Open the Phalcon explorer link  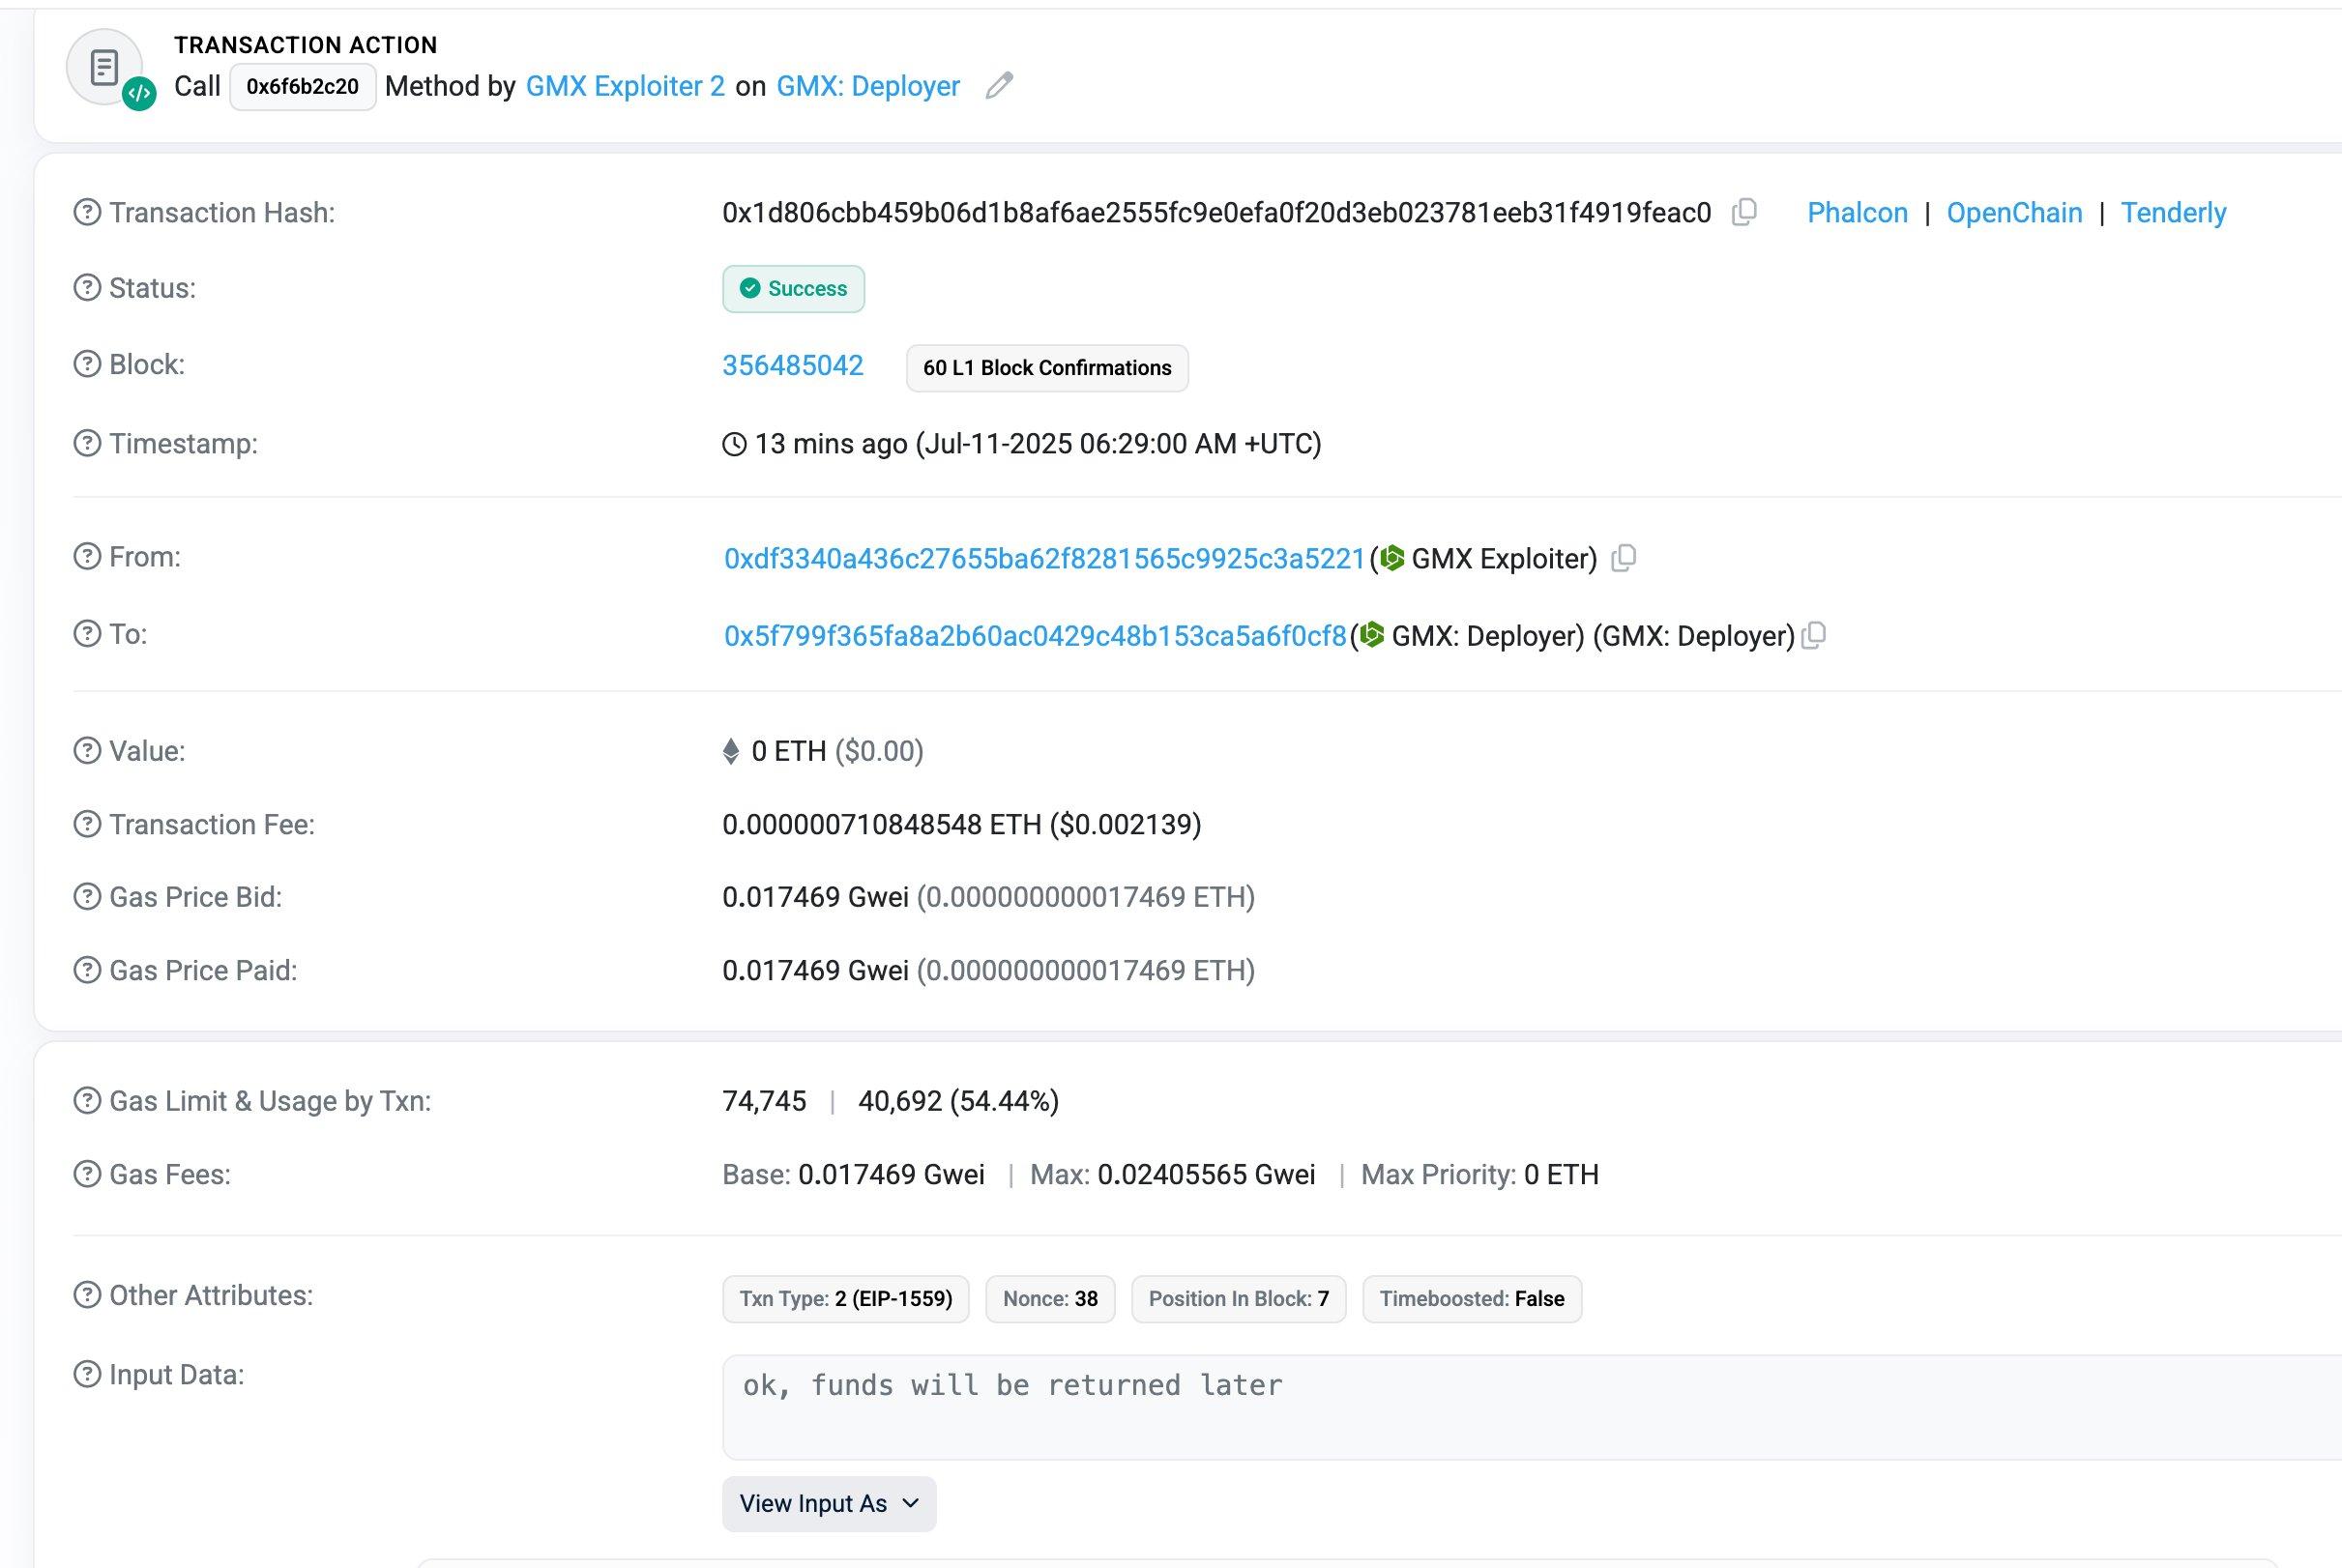point(1857,212)
